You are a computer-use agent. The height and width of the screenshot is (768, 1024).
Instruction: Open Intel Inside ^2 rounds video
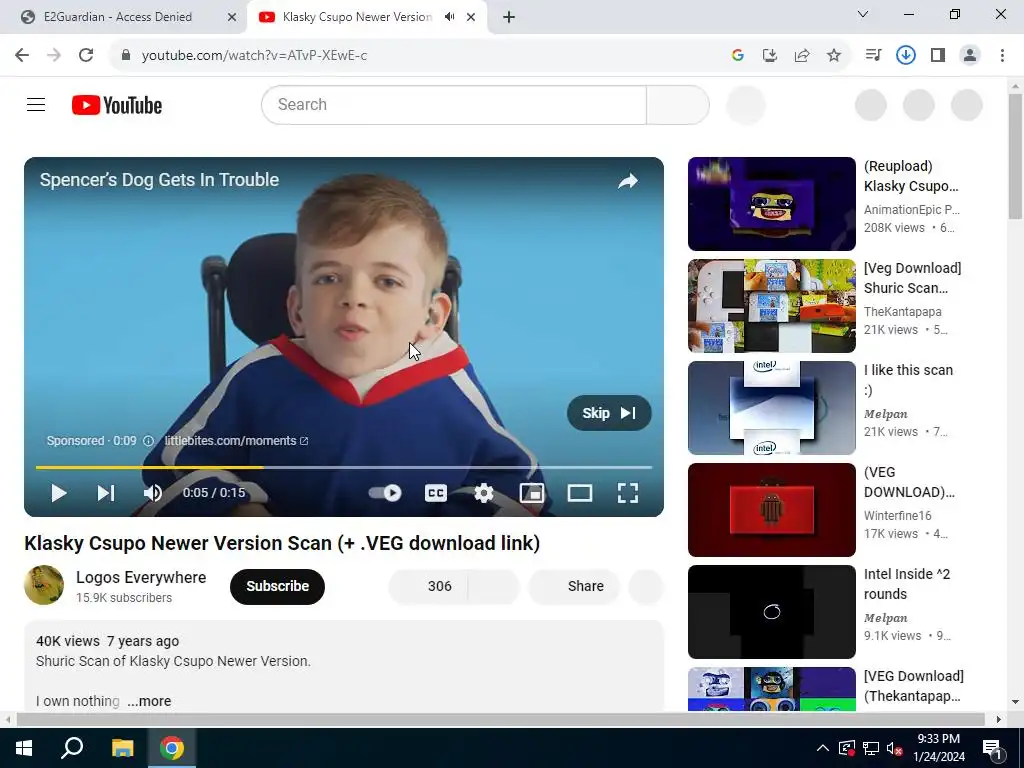(771, 611)
